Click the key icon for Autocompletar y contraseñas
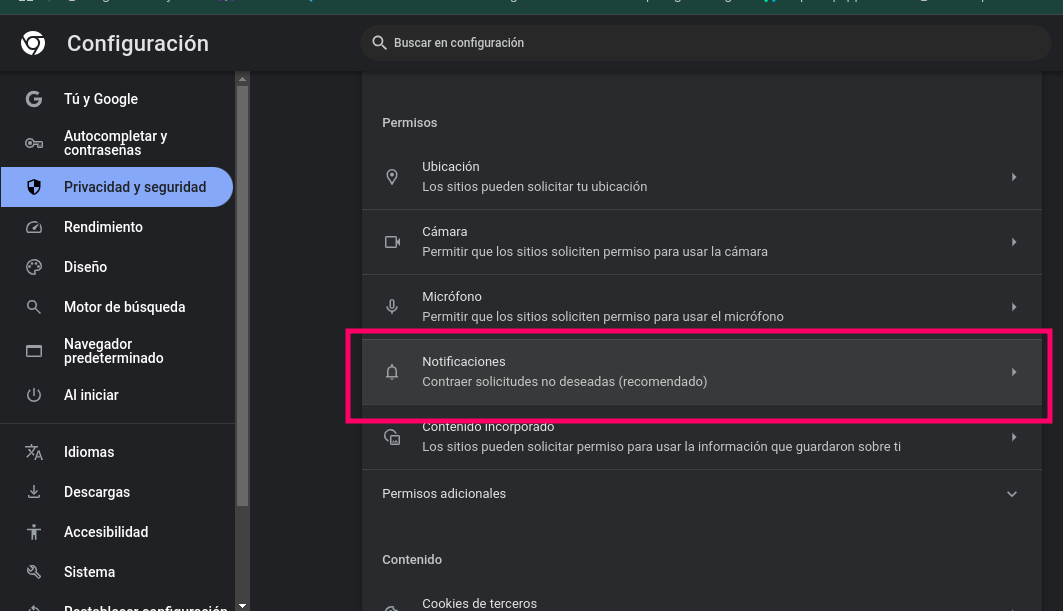The width and height of the screenshot is (1063, 611). point(34,143)
